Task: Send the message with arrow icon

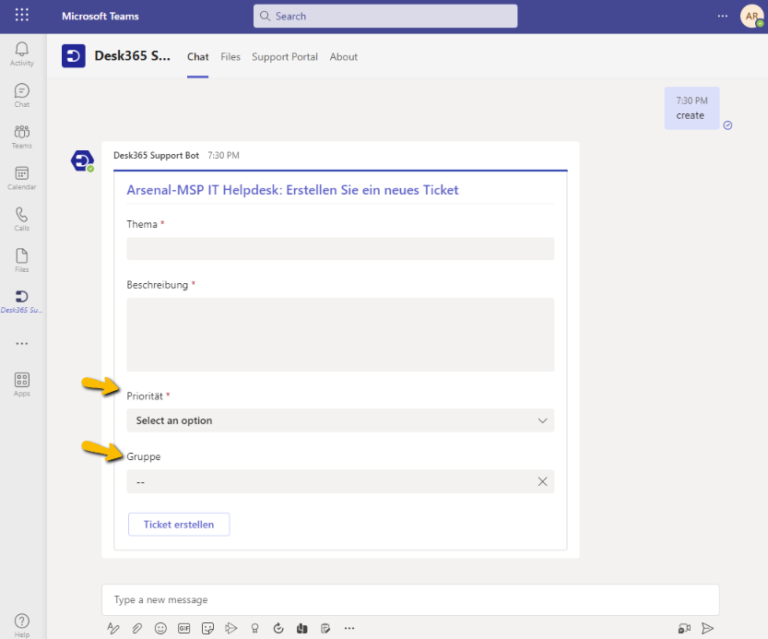Action: 708,628
